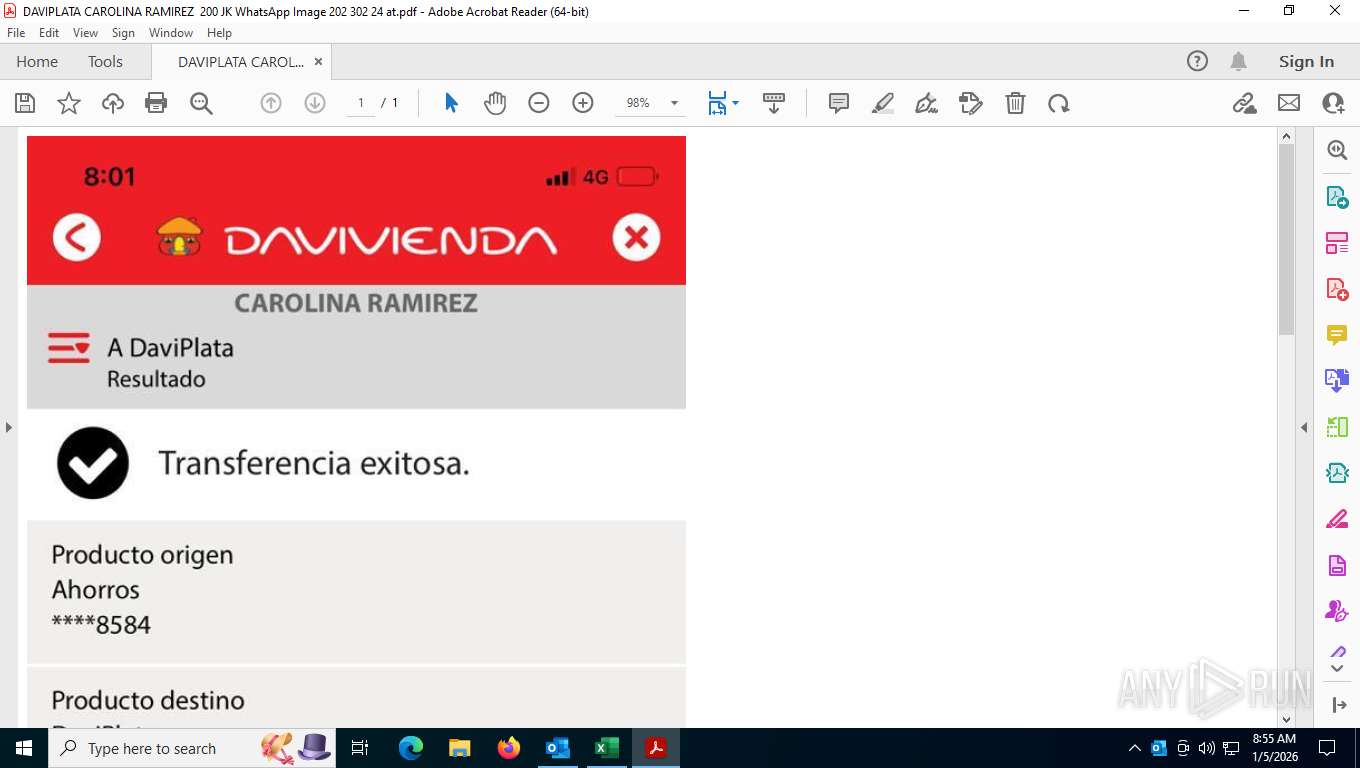The image size is (1360, 768).
Task: Upload the file to cloud storage
Action: [x=113, y=103]
